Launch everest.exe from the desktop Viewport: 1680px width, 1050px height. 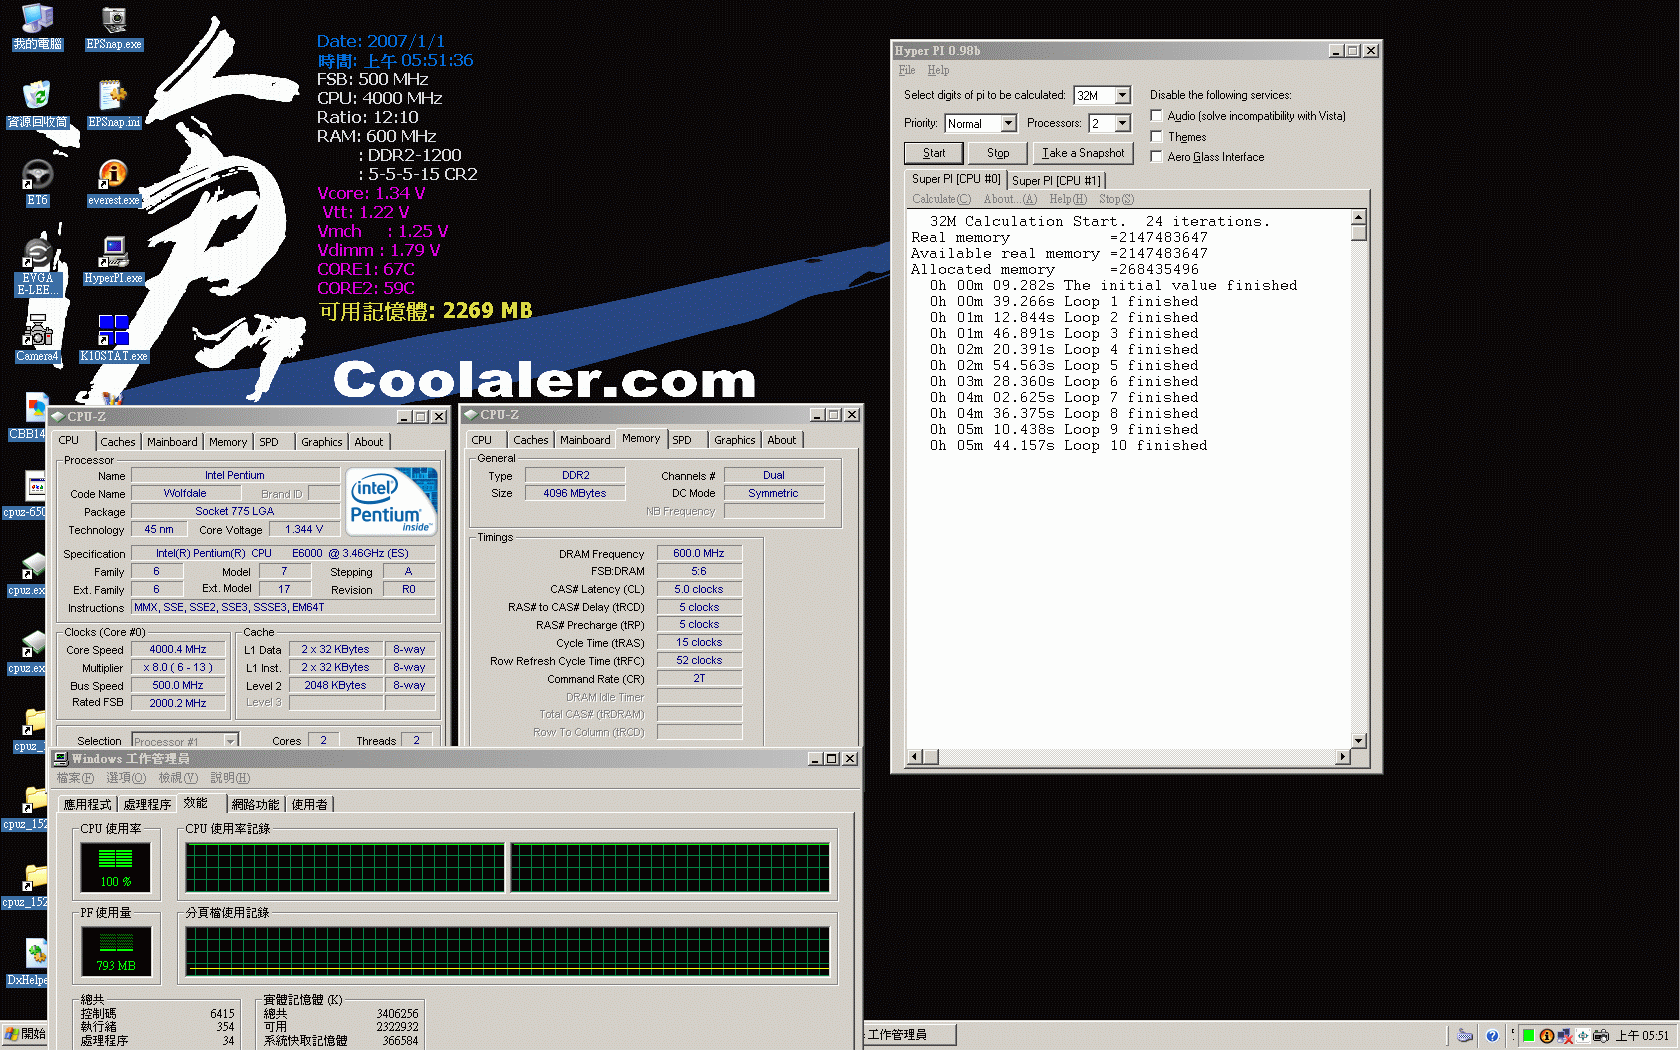pos(113,183)
